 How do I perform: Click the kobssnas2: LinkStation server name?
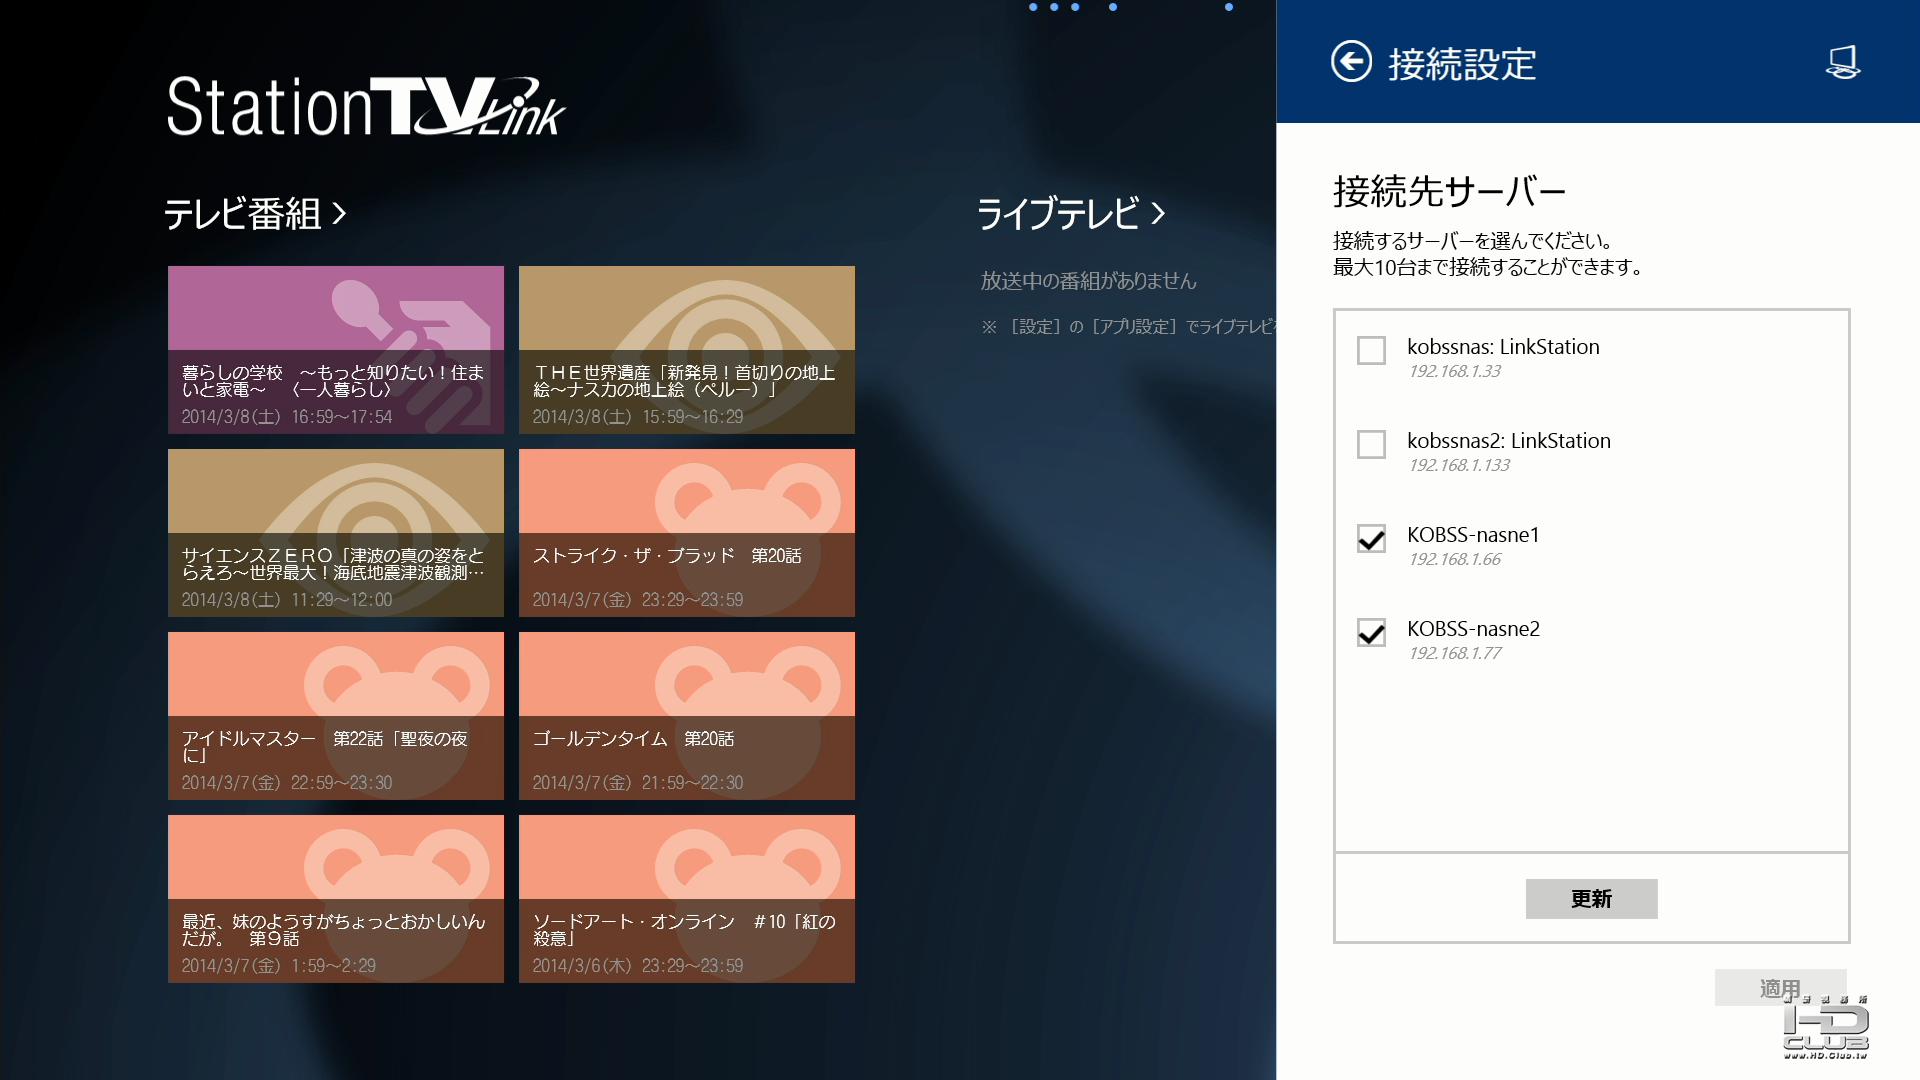pyautogui.click(x=1509, y=441)
